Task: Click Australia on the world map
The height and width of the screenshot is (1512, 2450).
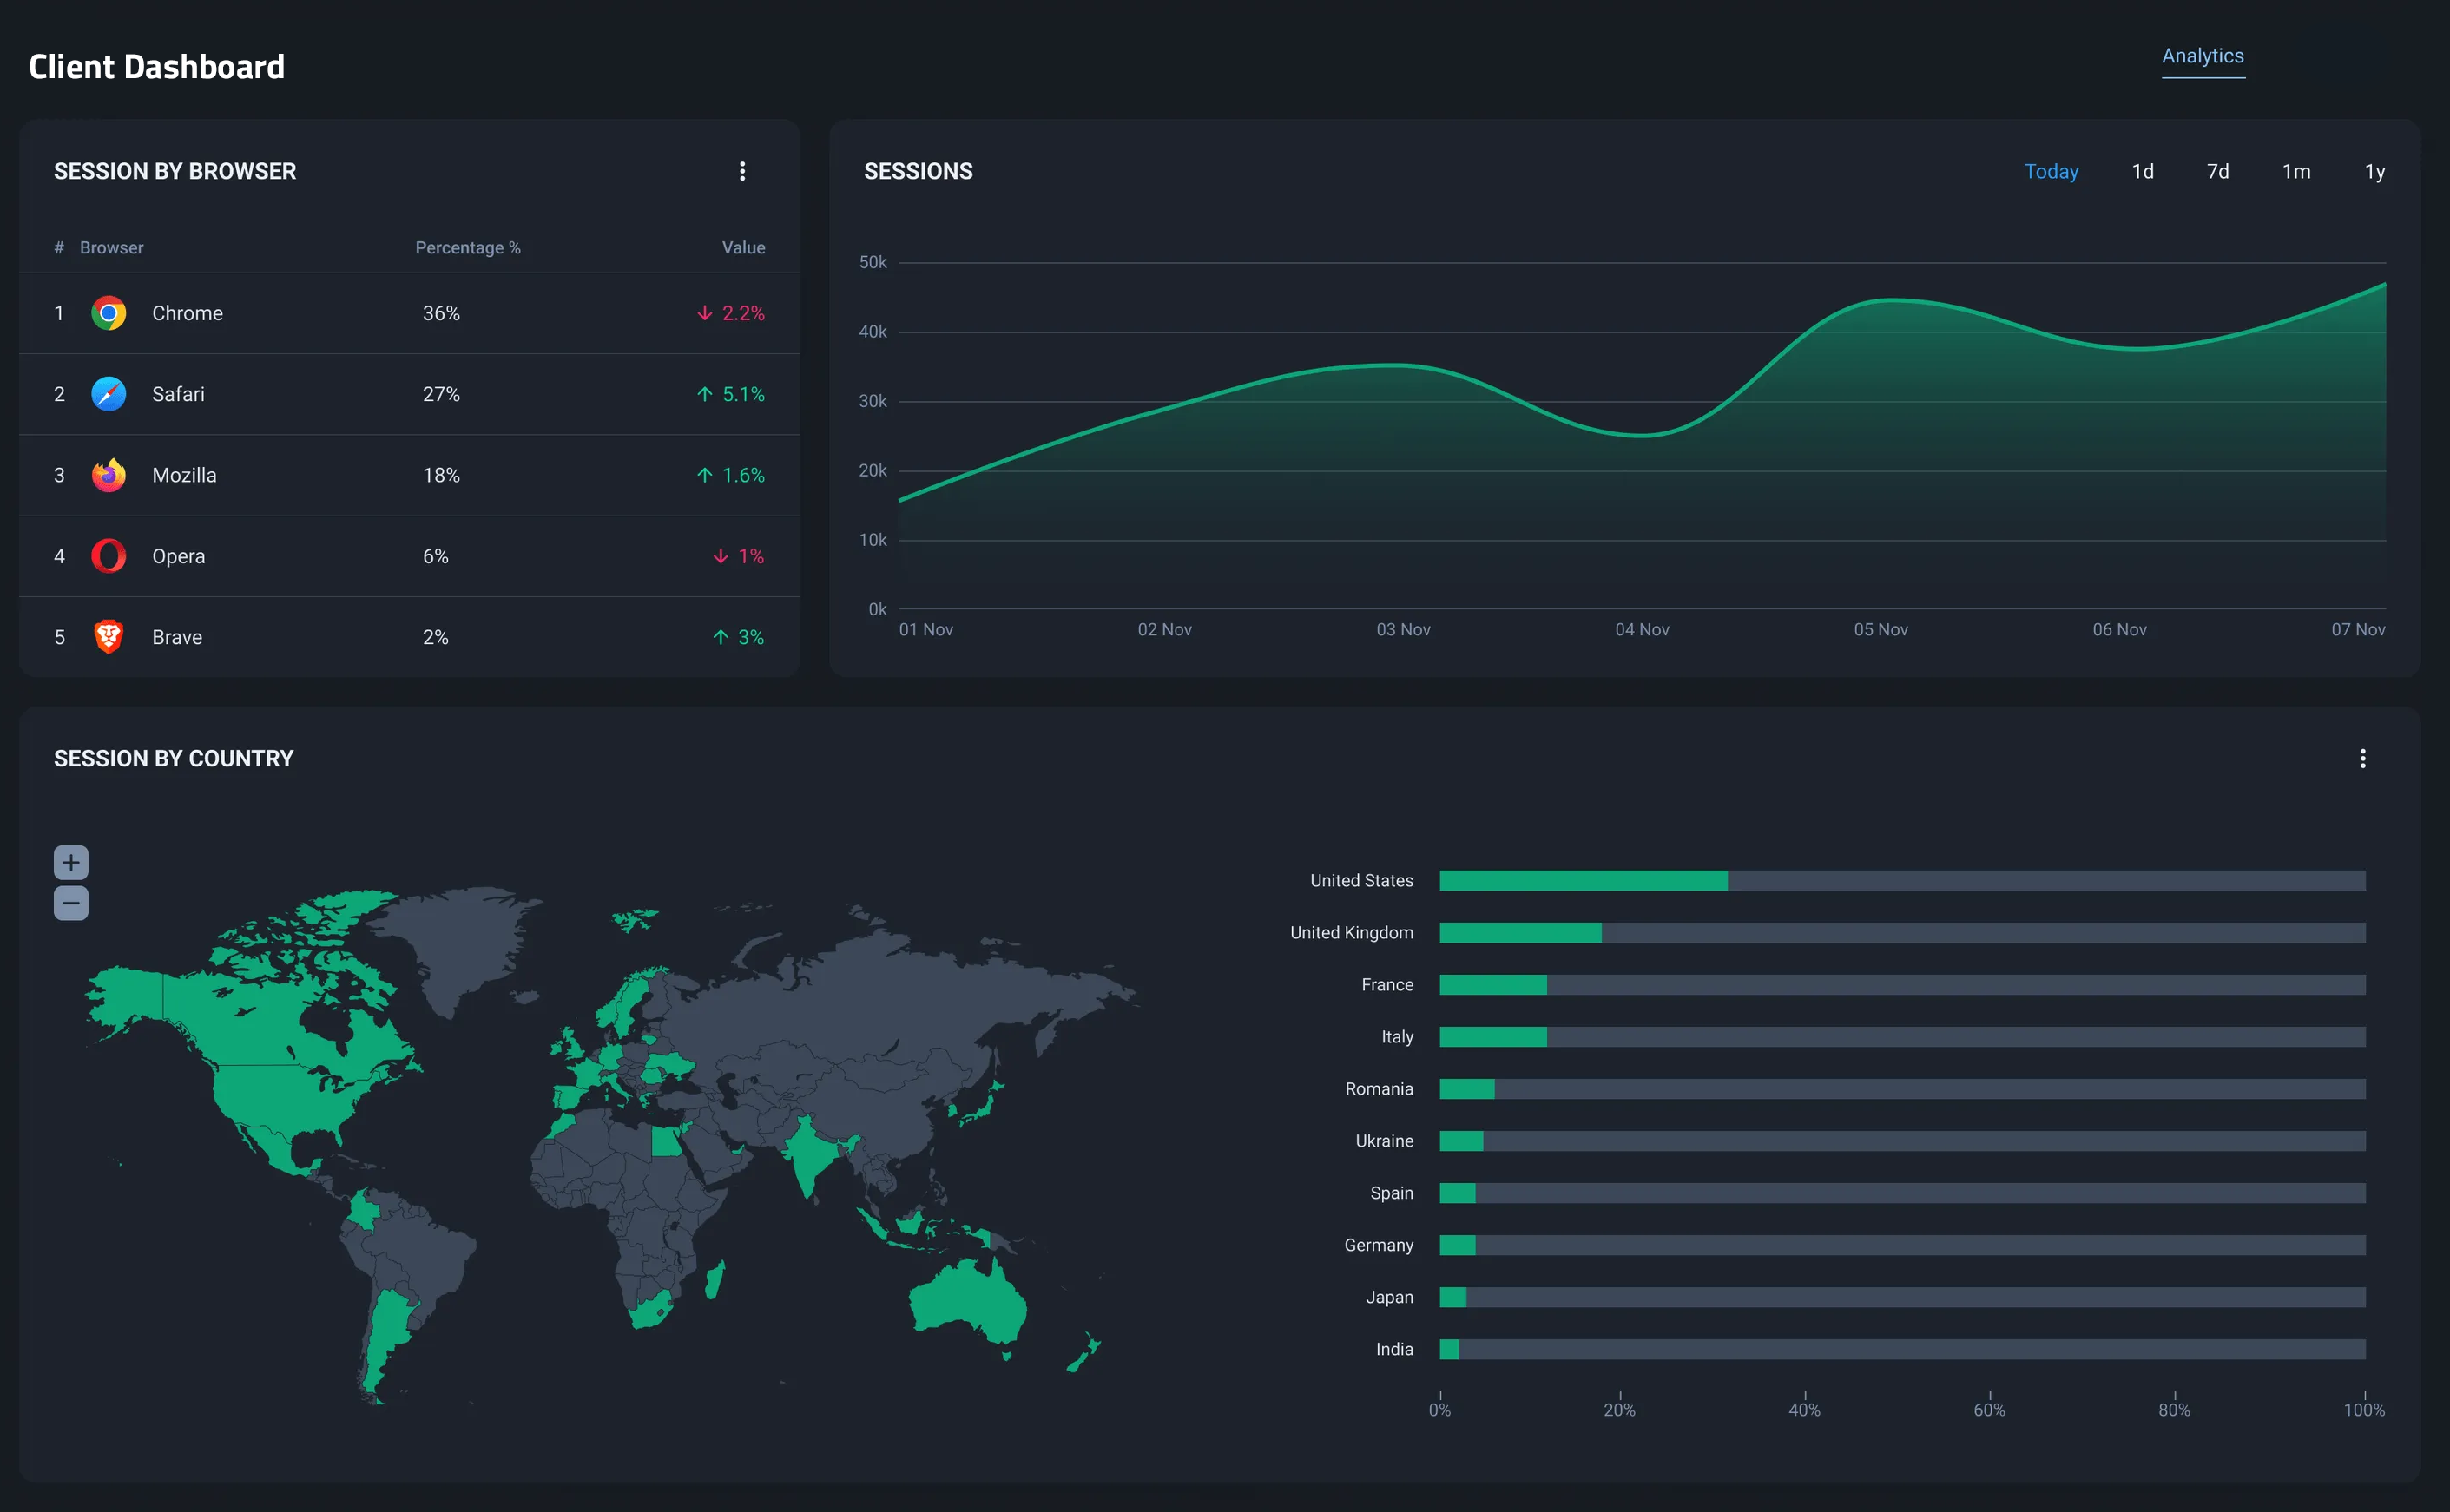Action: (x=966, y=1300)
